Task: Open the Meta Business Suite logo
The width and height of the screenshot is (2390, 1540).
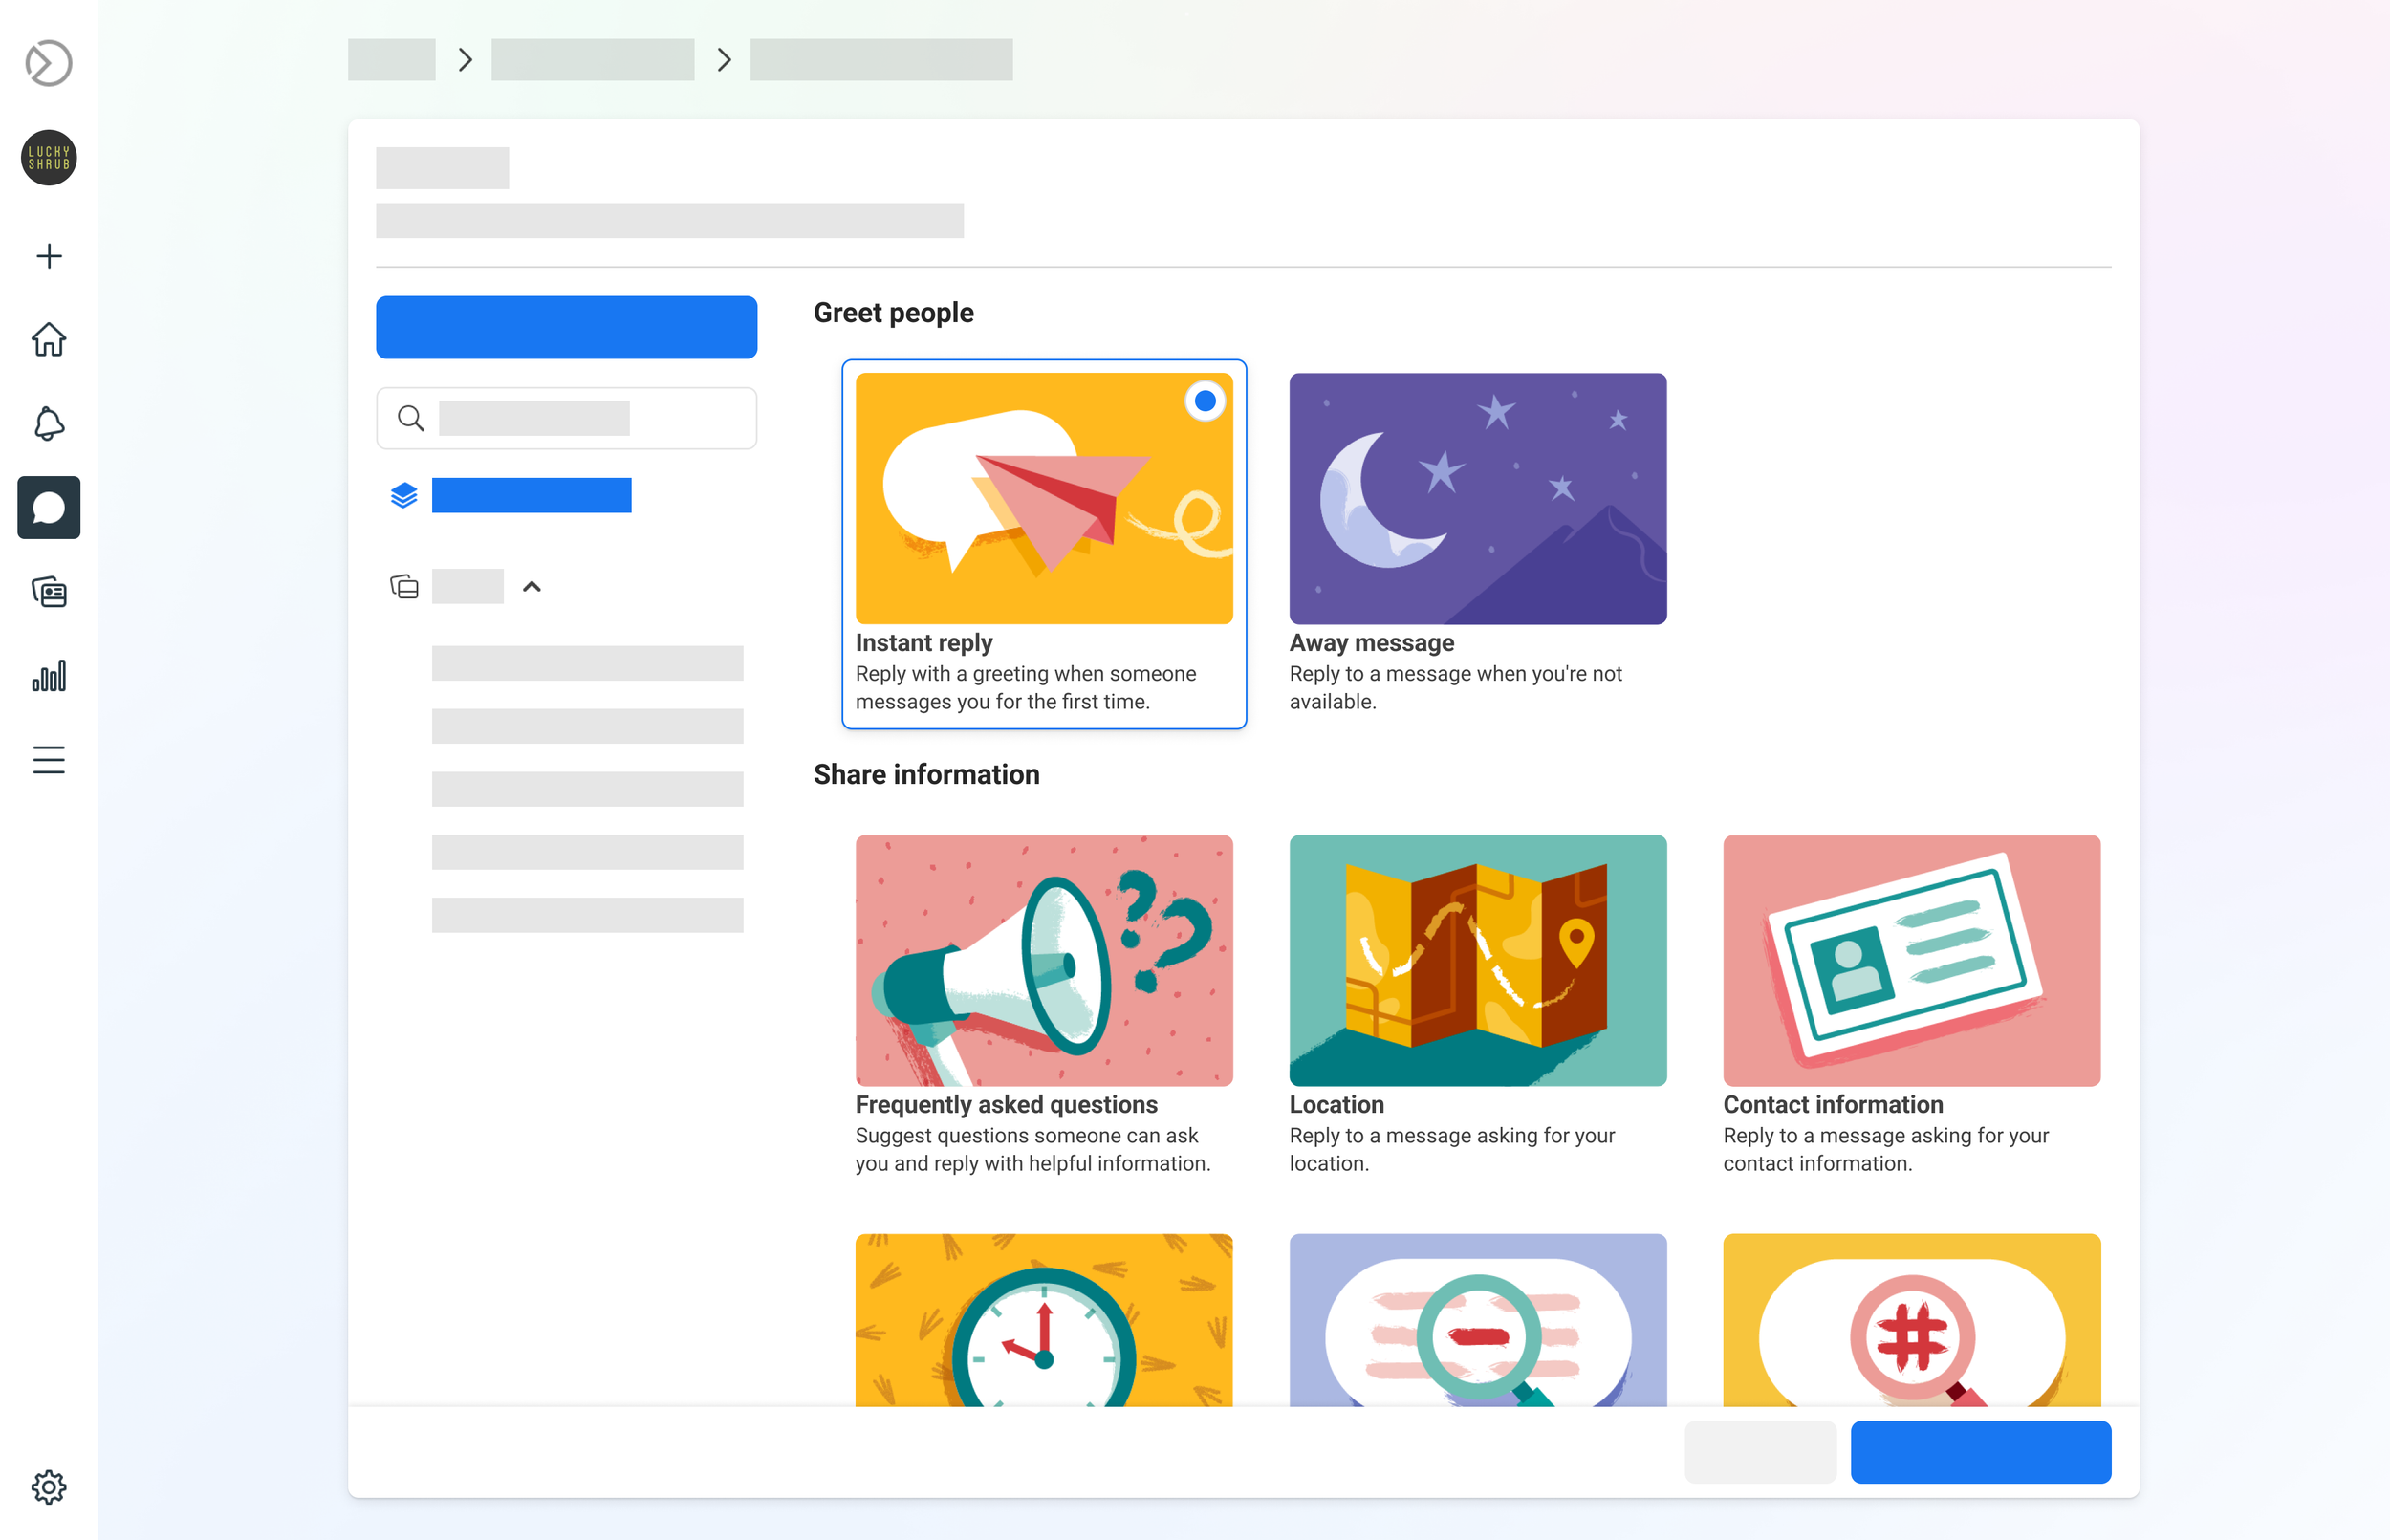Action: click(x=48, y=63)
